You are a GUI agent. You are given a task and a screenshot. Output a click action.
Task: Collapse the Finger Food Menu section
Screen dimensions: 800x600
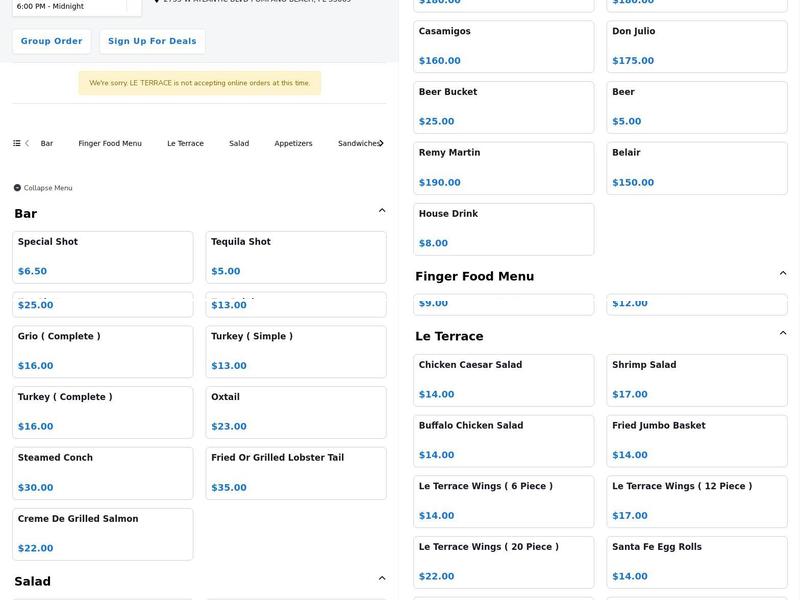click(x=783, y=273)
